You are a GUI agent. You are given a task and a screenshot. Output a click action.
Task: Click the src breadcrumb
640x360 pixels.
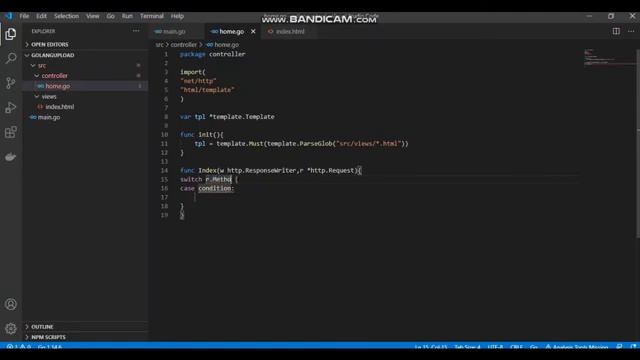(159, 44)
